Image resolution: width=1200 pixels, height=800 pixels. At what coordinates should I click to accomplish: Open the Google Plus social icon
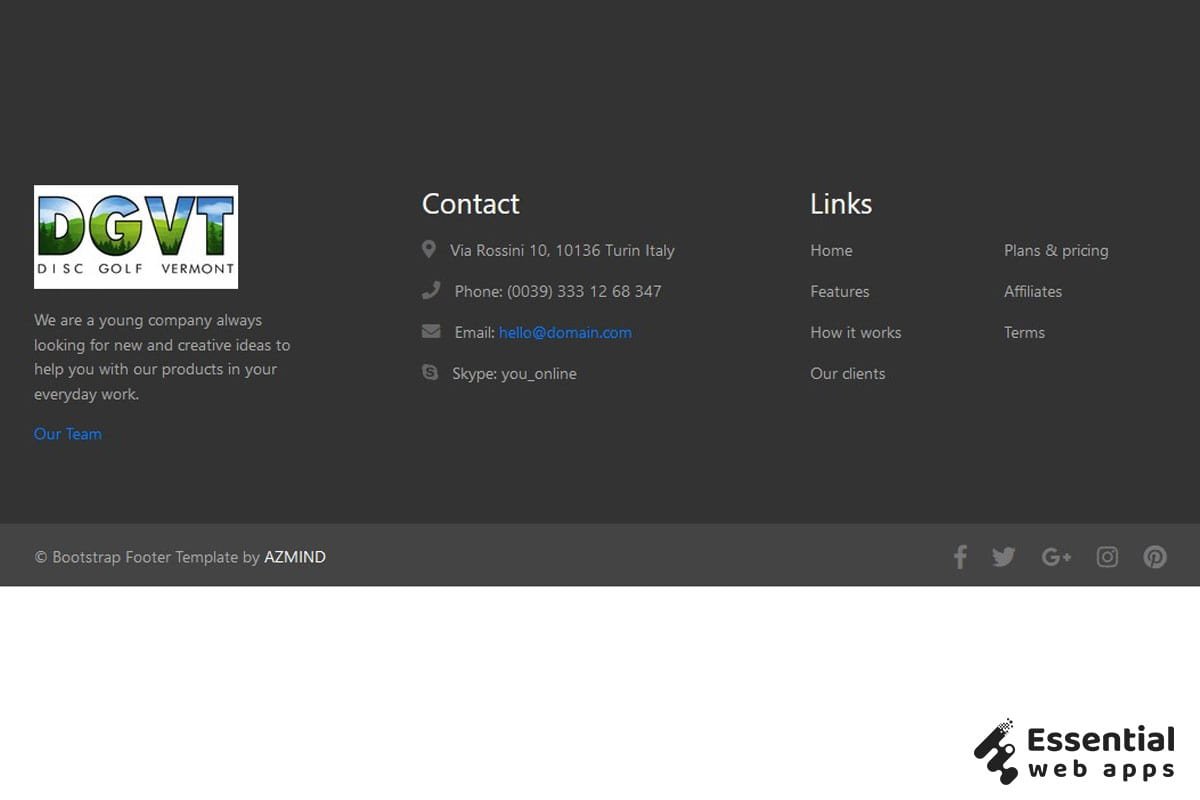pos(1056,557)
